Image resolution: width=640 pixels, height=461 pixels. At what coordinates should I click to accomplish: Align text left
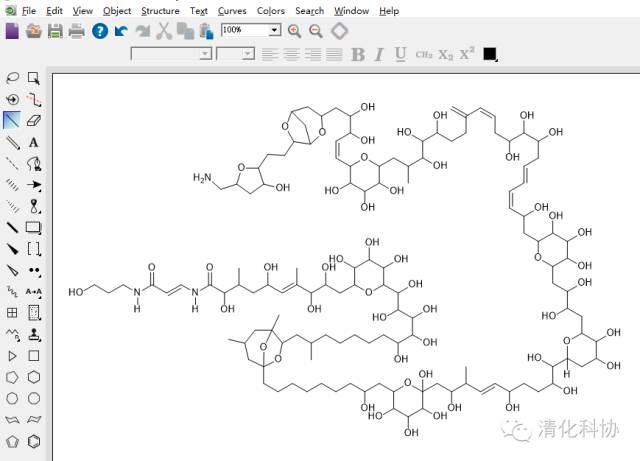(269, 54)
